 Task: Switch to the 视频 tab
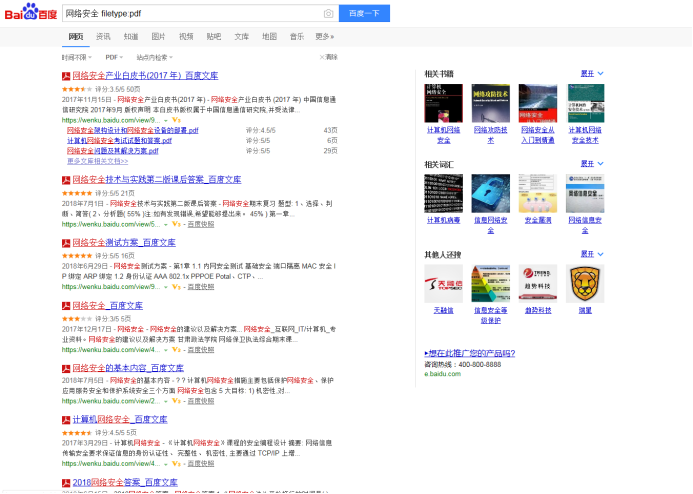pos(186,37)
